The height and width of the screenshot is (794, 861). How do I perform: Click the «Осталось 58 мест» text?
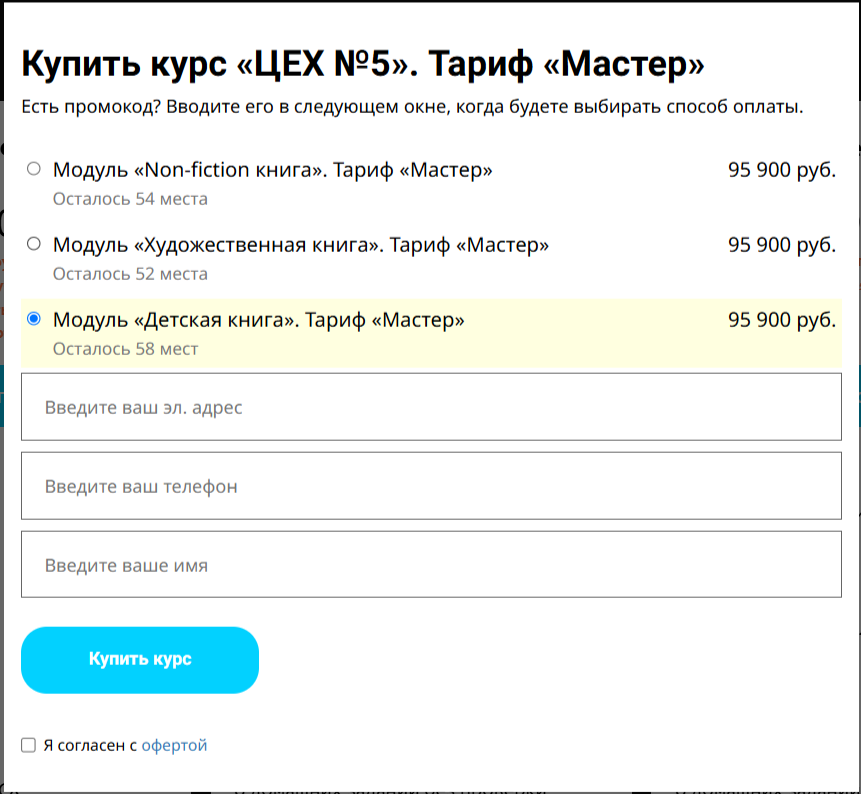125,349
